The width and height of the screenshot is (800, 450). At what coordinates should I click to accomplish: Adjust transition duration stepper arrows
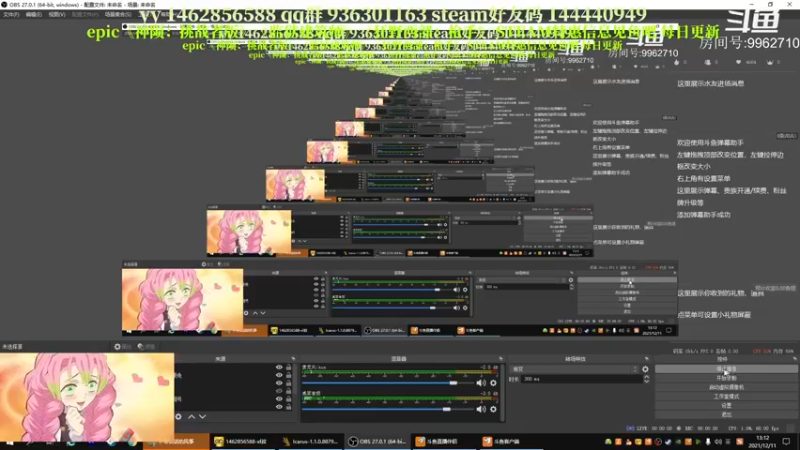[x=646, y=379]
